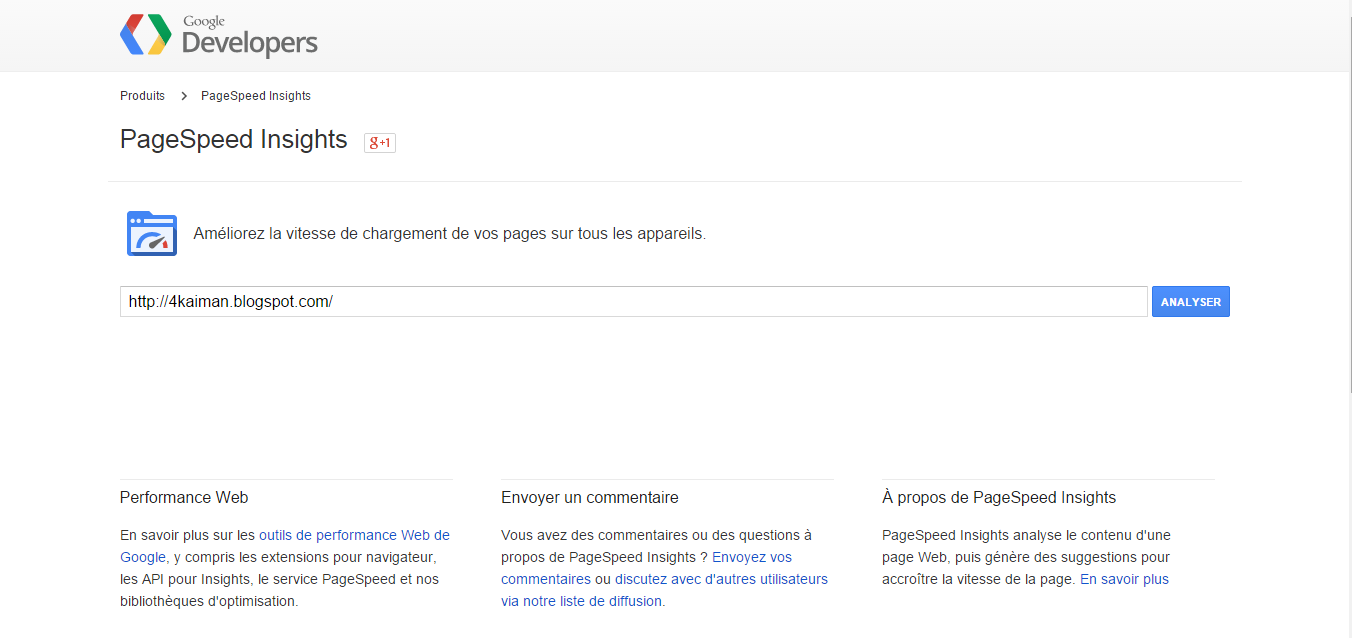Image resolution: width=1352 pixels, height=638 pixels.
Task: Click the Performance Web section title
Action: (184, 497)
